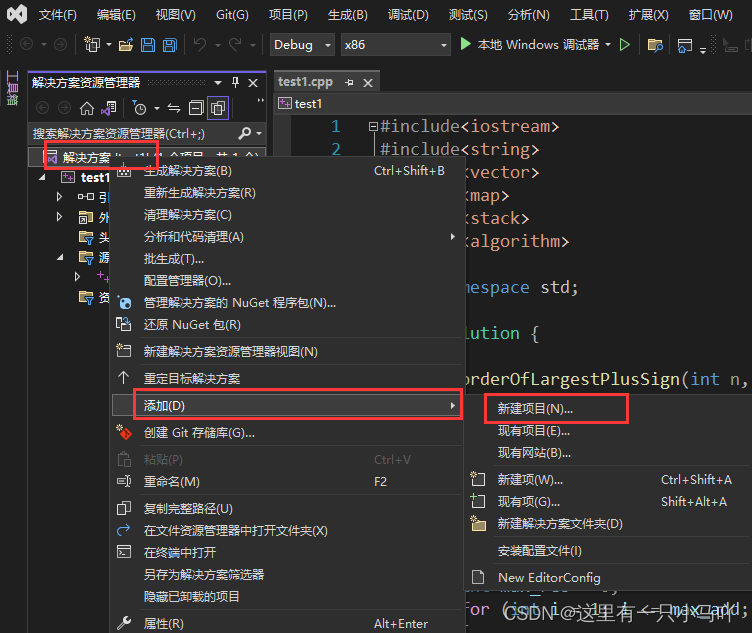Choose 还原 NuGet 包(R)
Viewport: 752px width, 633px height.
pyautogui.click(x=288, y=325)
